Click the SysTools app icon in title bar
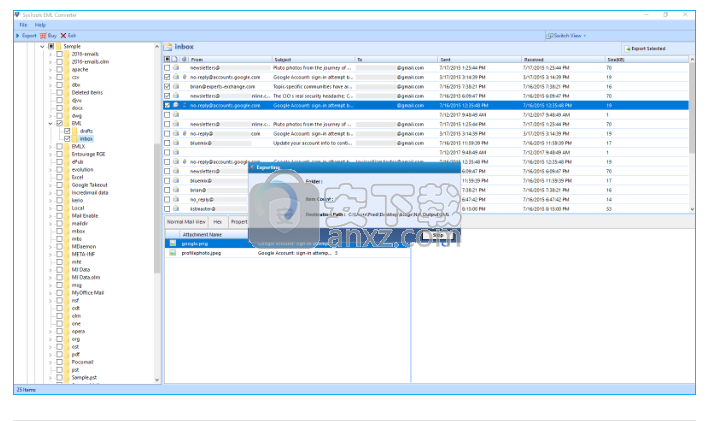The width and height of the screenshot is (714, 421). [17, 15]
